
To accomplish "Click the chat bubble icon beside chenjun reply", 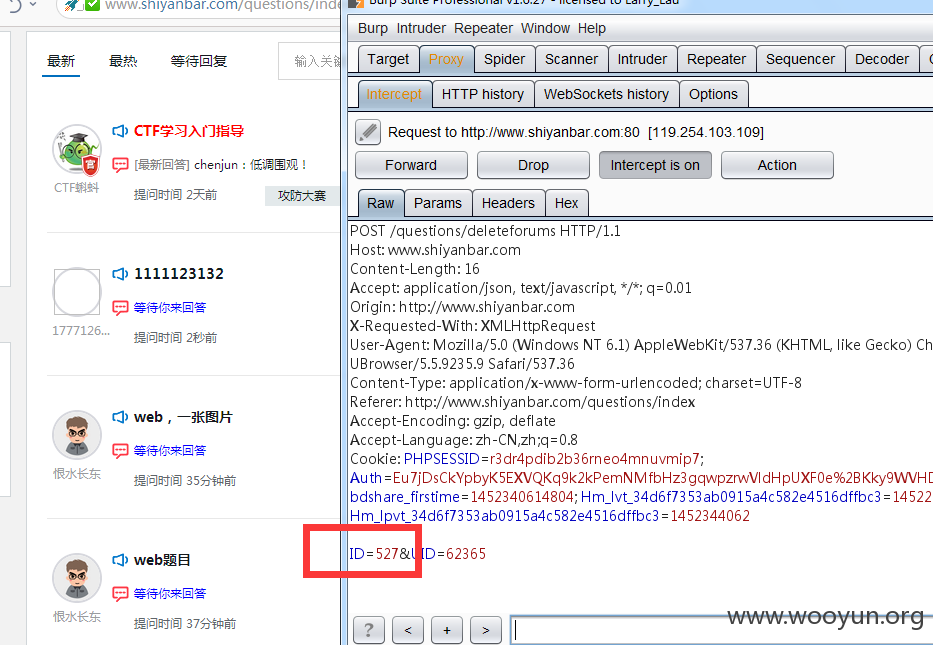I will 120,165.
